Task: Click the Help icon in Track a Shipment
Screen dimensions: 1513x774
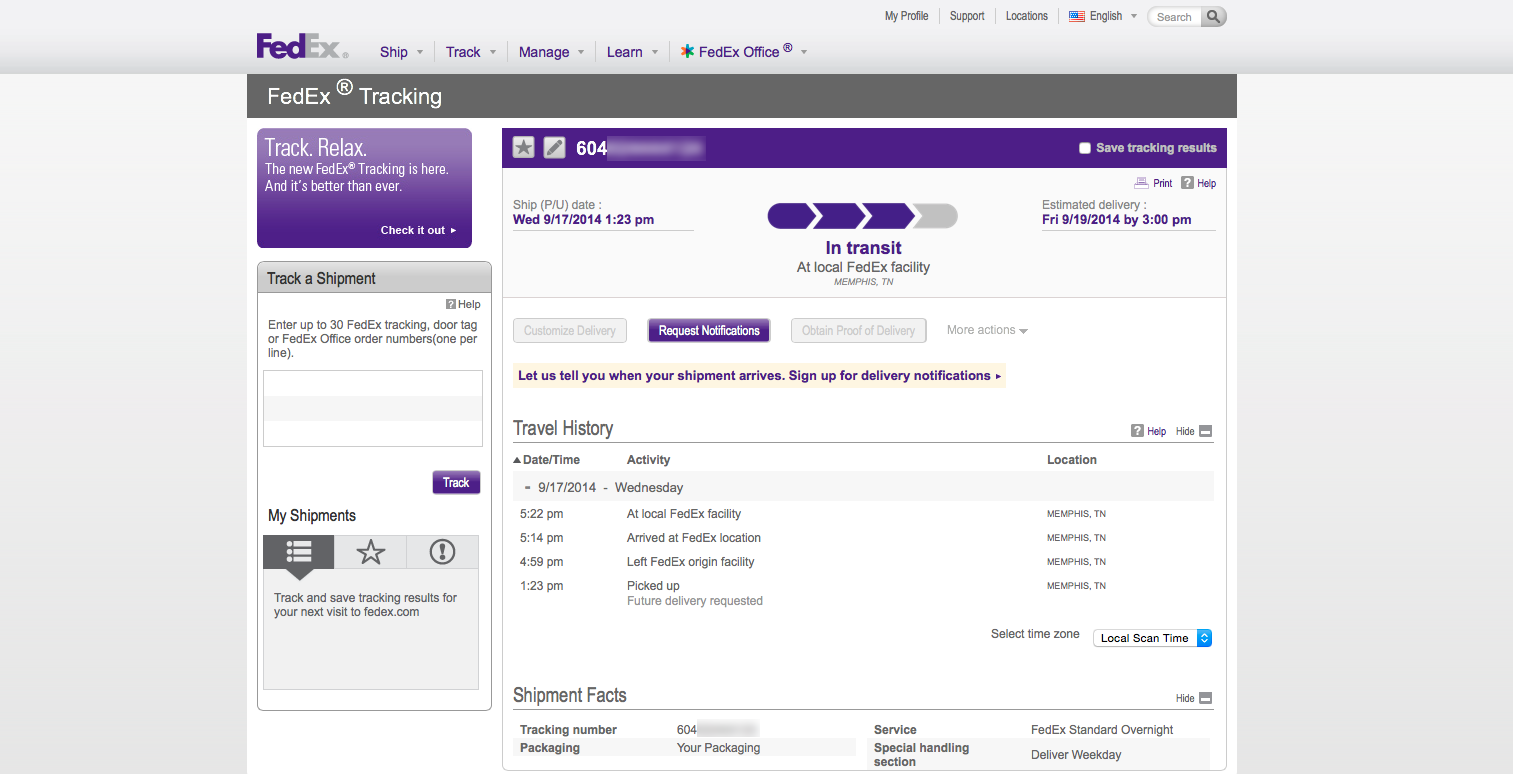Action: tap(451, 304)
